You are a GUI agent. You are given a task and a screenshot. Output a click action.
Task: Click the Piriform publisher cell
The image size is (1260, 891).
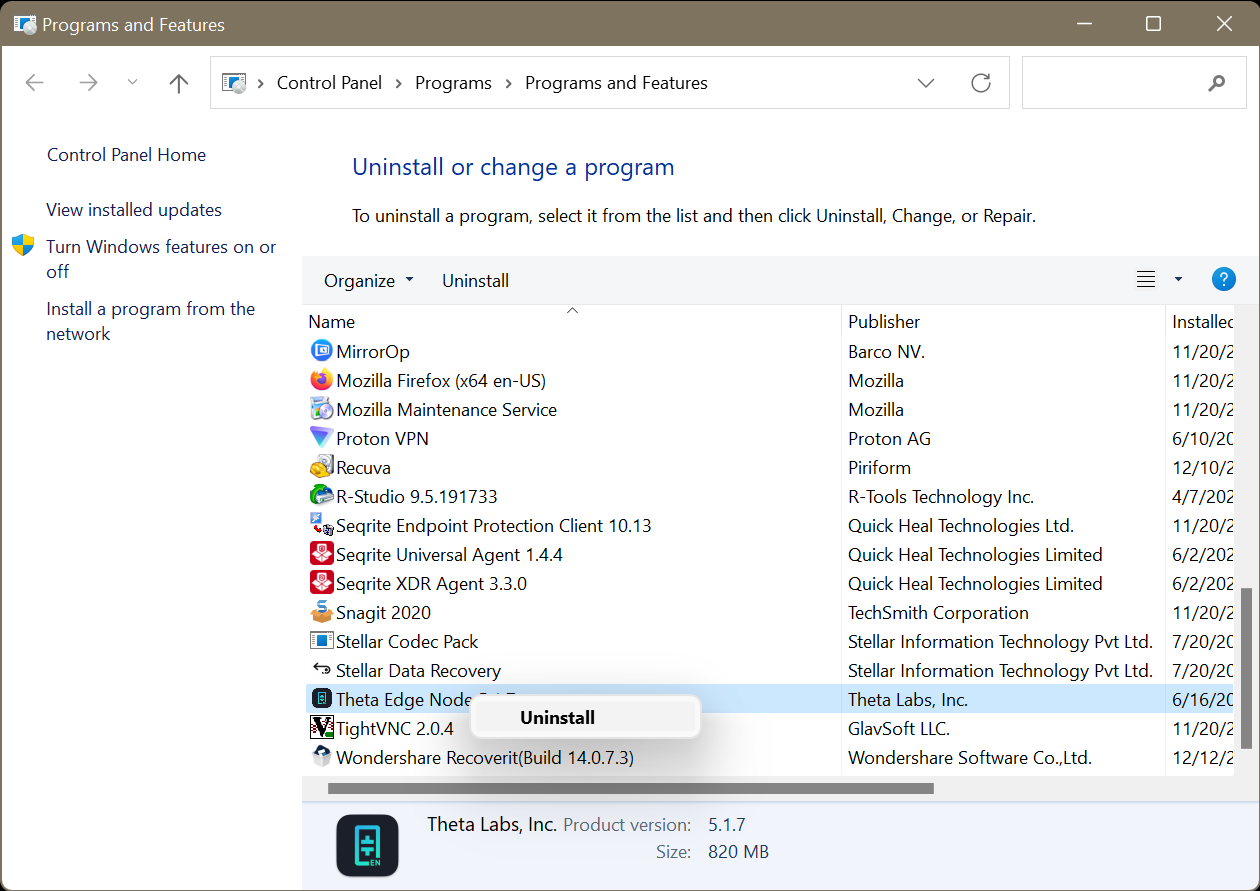click(x=879, y=467)
